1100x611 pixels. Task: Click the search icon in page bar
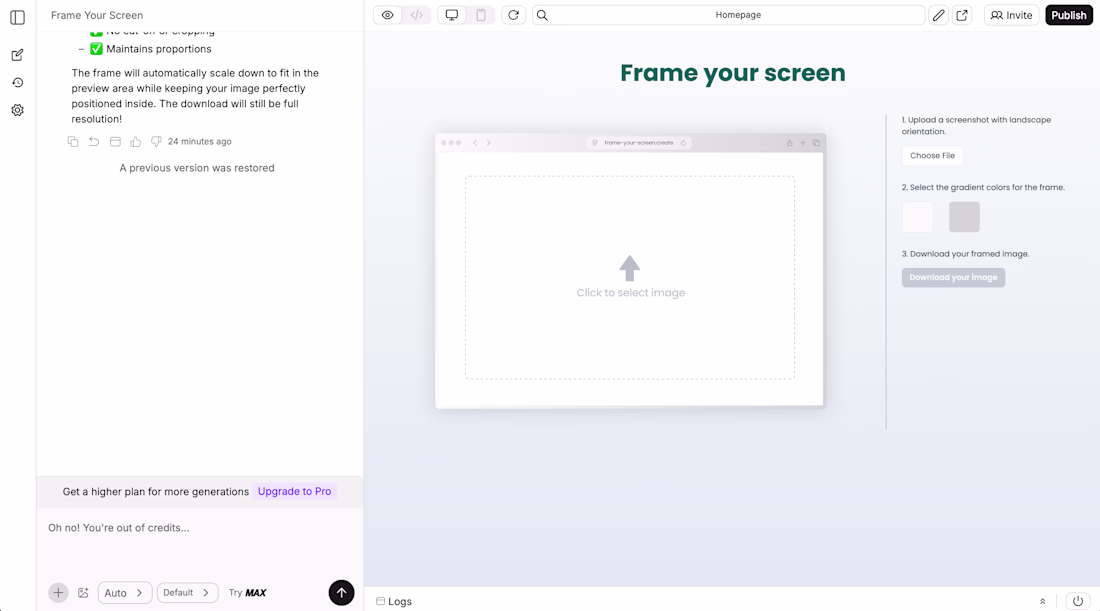(x=542, y=15)
